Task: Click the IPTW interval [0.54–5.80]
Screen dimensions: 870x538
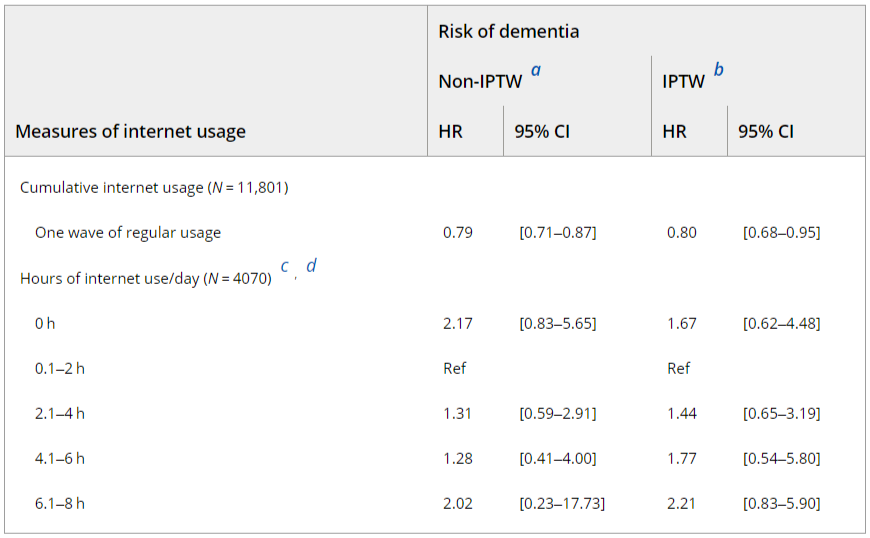Action: (x=781, y=458)
